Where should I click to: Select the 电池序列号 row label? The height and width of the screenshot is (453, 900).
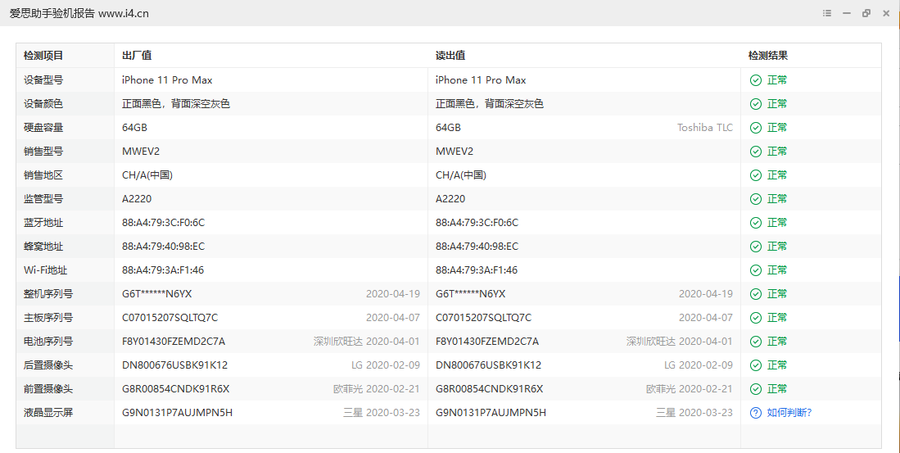pyautogui.click(x=48, y=342)
